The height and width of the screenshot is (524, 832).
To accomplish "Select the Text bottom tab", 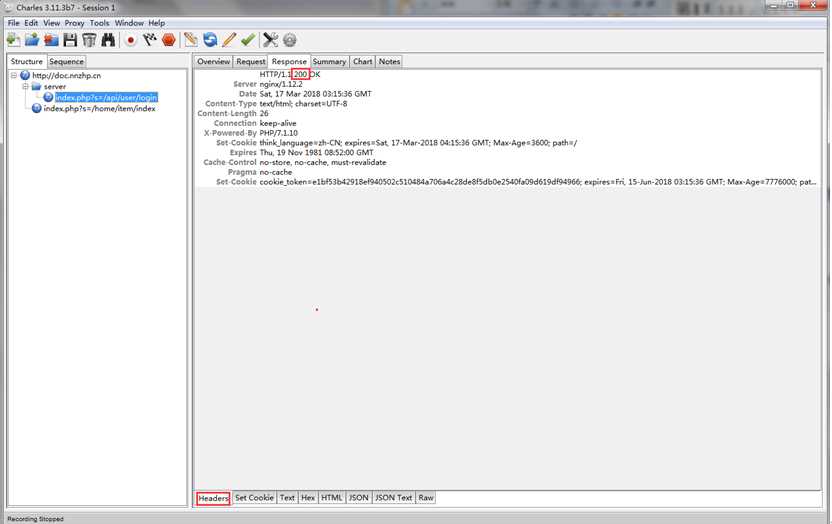I will pyautogui.click(x=287, y=498).
